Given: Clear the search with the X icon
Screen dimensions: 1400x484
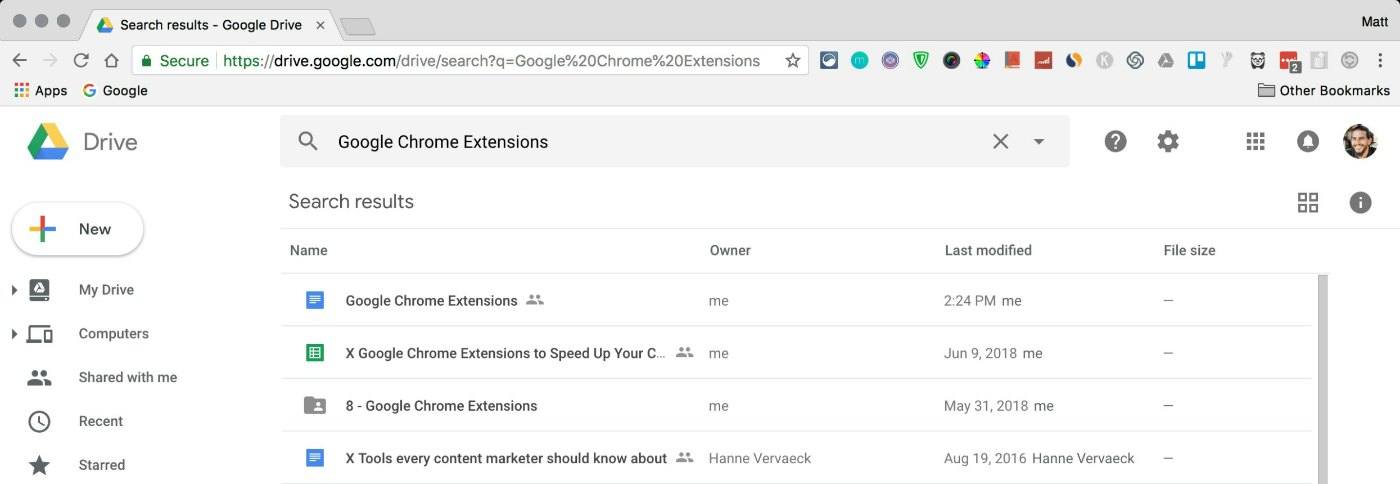Looking at the screenshot, I should point(1000,141).
